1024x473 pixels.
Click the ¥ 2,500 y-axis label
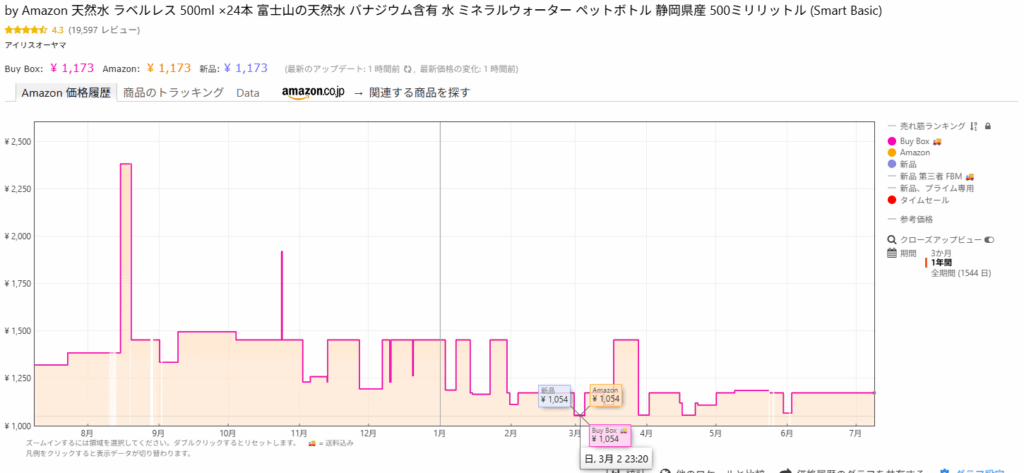19,142
